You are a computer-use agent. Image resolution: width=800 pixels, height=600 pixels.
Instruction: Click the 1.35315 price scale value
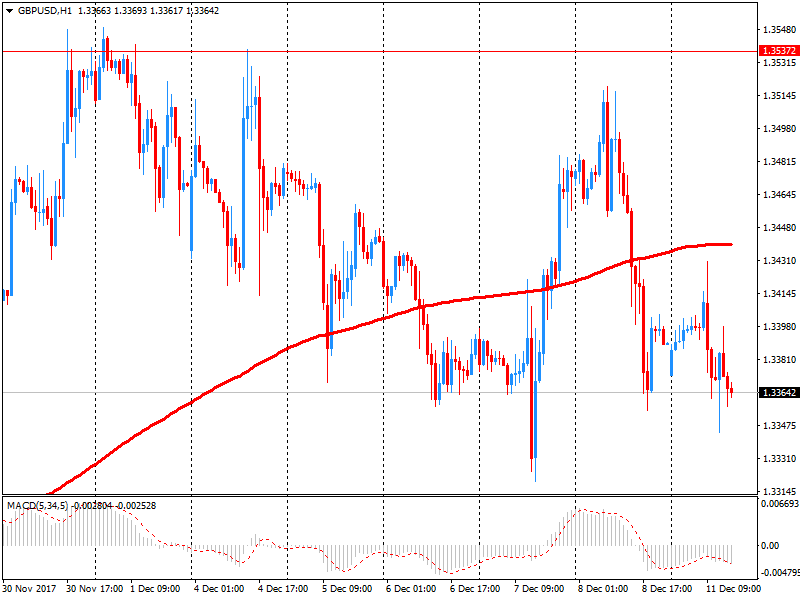780,63
